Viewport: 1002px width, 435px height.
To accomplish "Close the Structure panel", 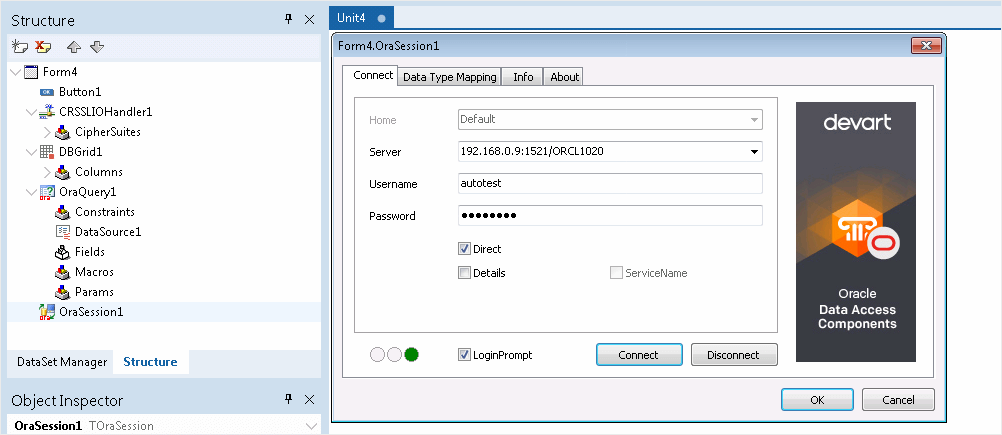I will click(x=309, y=20).
